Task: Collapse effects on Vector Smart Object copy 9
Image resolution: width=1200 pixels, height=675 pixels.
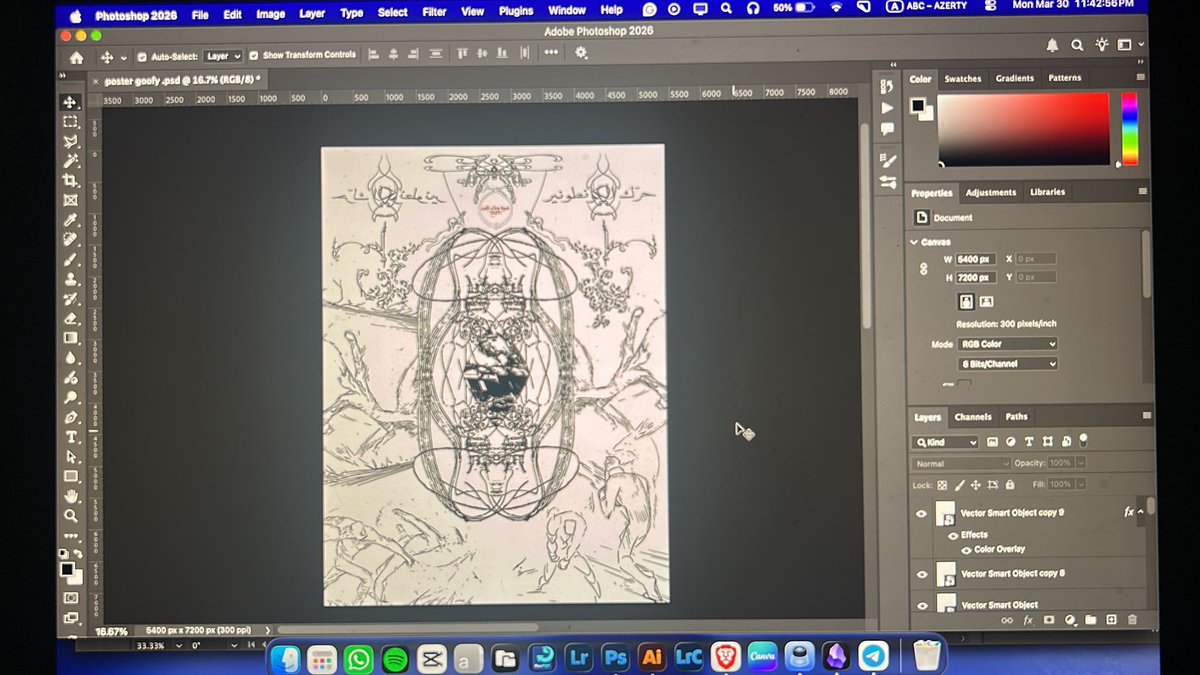Action: tap(1140, 512)
